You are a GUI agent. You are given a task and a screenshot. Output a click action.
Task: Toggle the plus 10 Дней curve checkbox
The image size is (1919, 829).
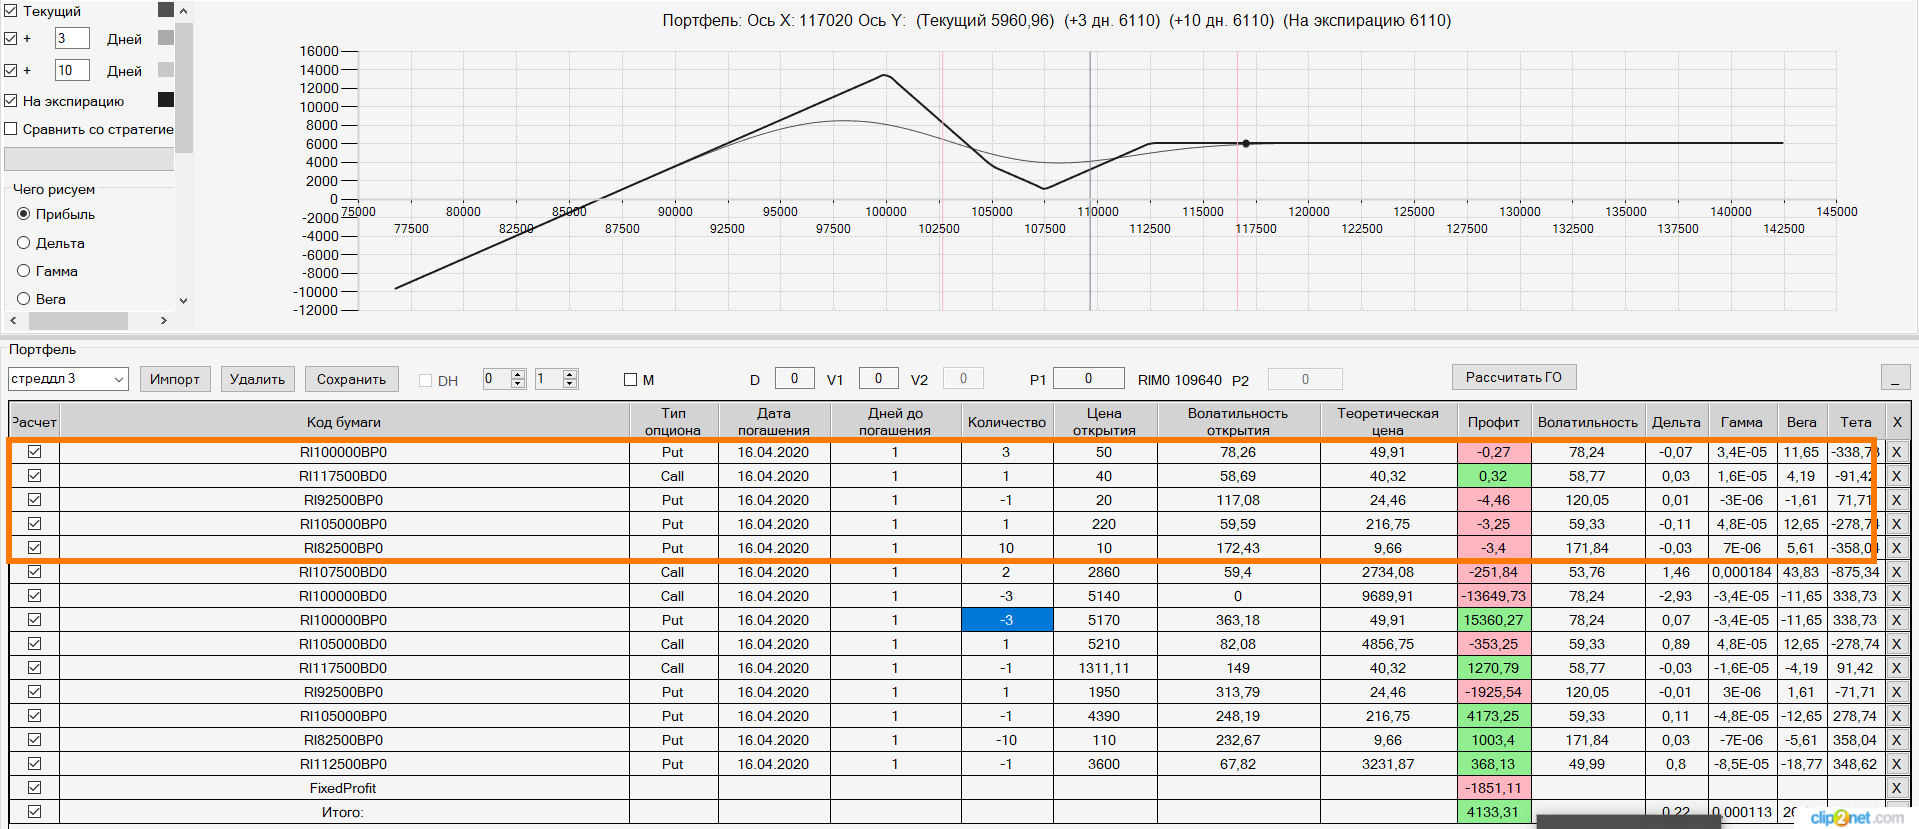click(x=11, y=71)
